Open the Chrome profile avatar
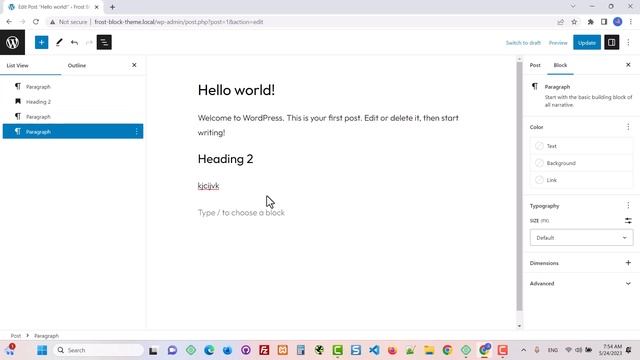 pyautogui.click(x=618, y=22)
